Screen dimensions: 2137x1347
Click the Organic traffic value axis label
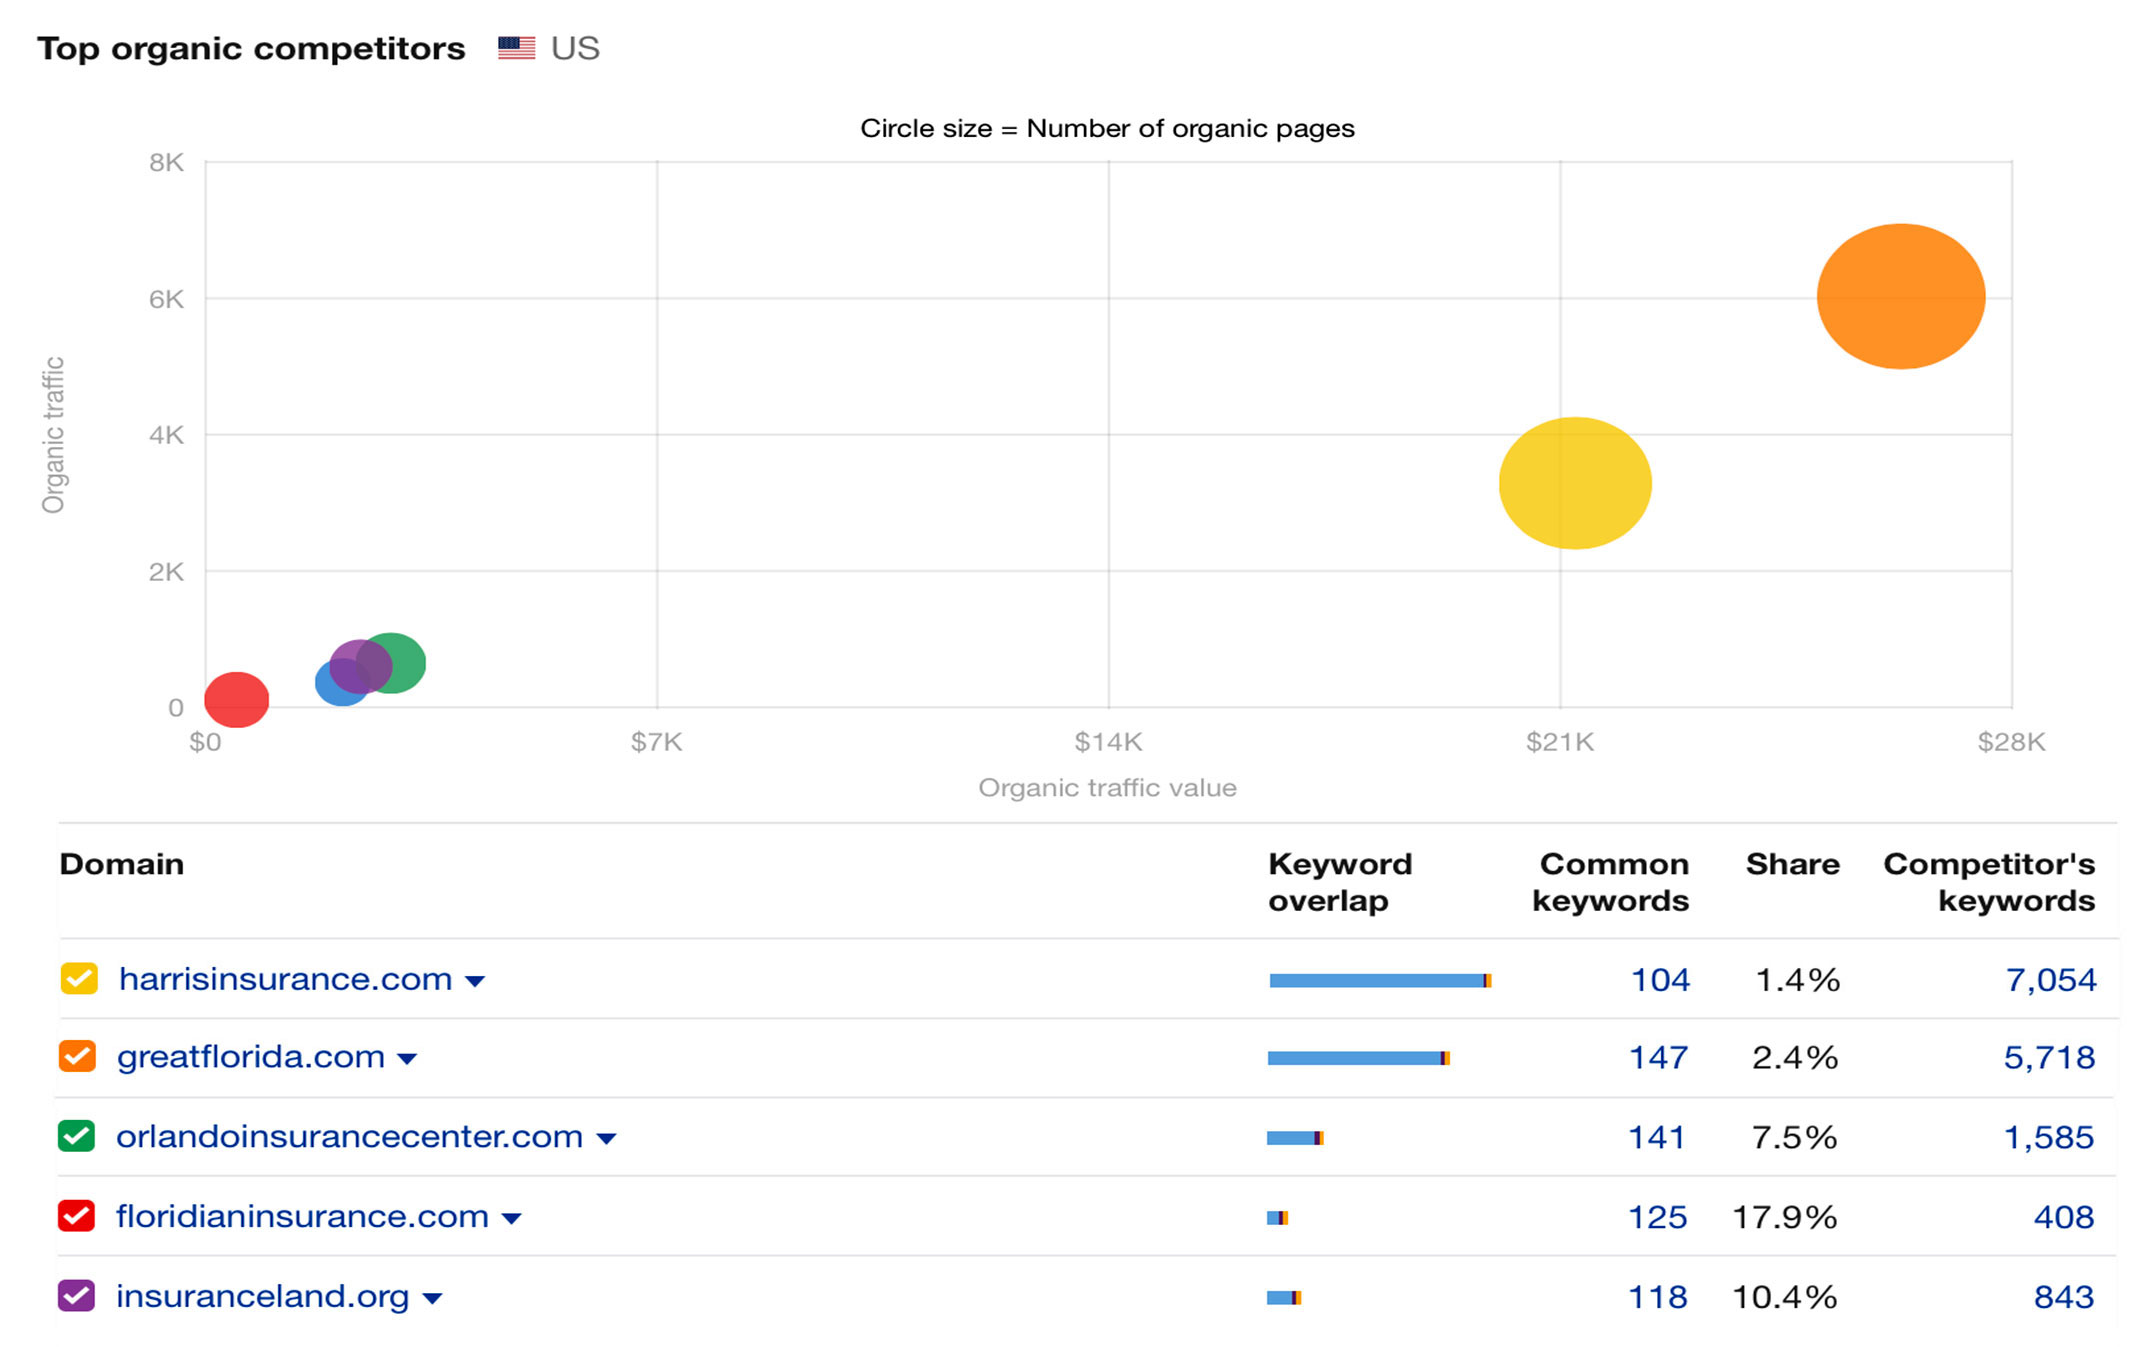pos(1107,788)
